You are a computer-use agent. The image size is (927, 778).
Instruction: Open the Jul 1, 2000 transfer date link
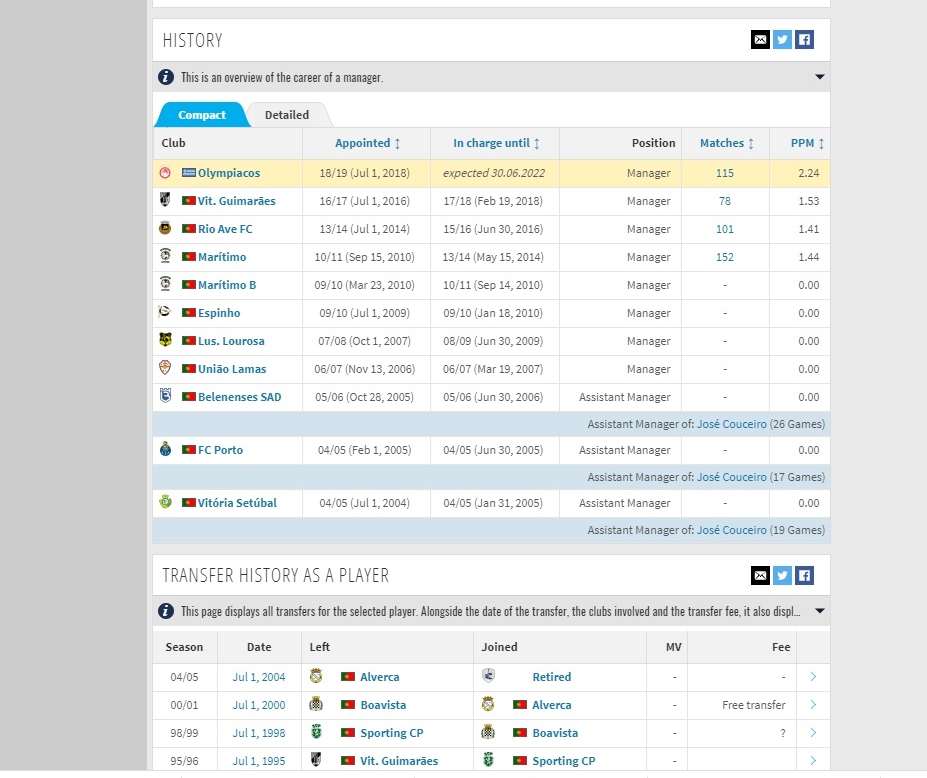coord(259,705)
